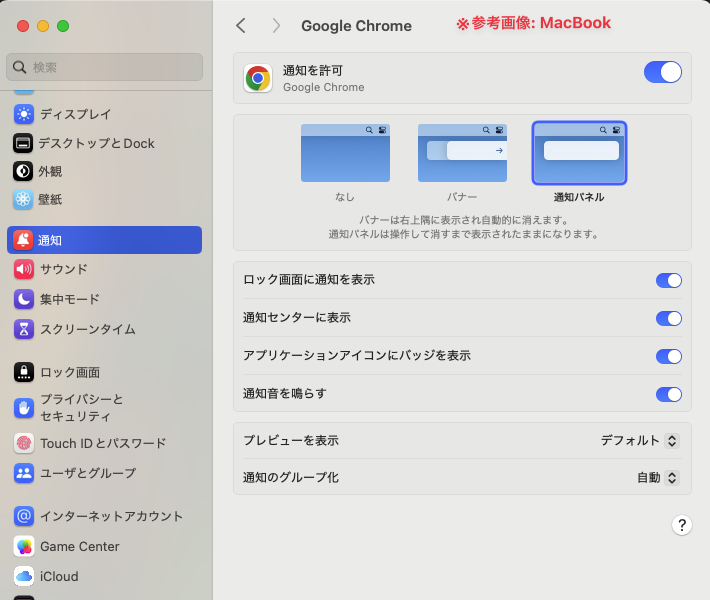Open プライバシーとセキュリティ sidebar item

(82, 407)
